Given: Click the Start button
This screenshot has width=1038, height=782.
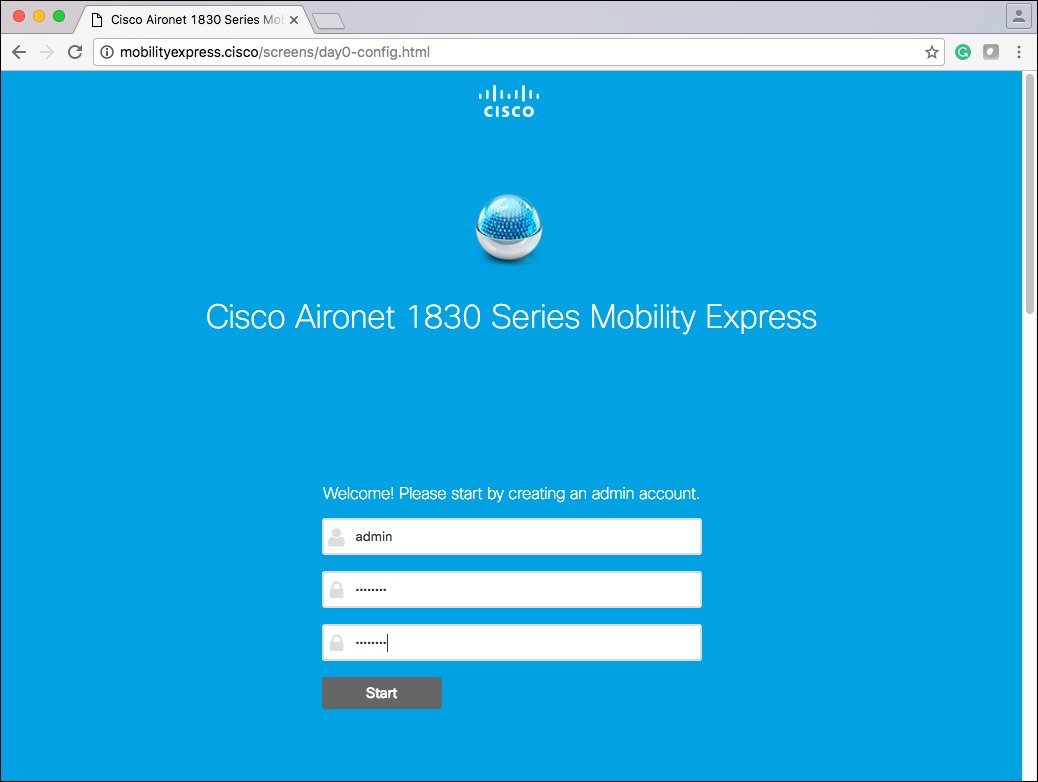Looking at the screenshot, I should [382, 693].
